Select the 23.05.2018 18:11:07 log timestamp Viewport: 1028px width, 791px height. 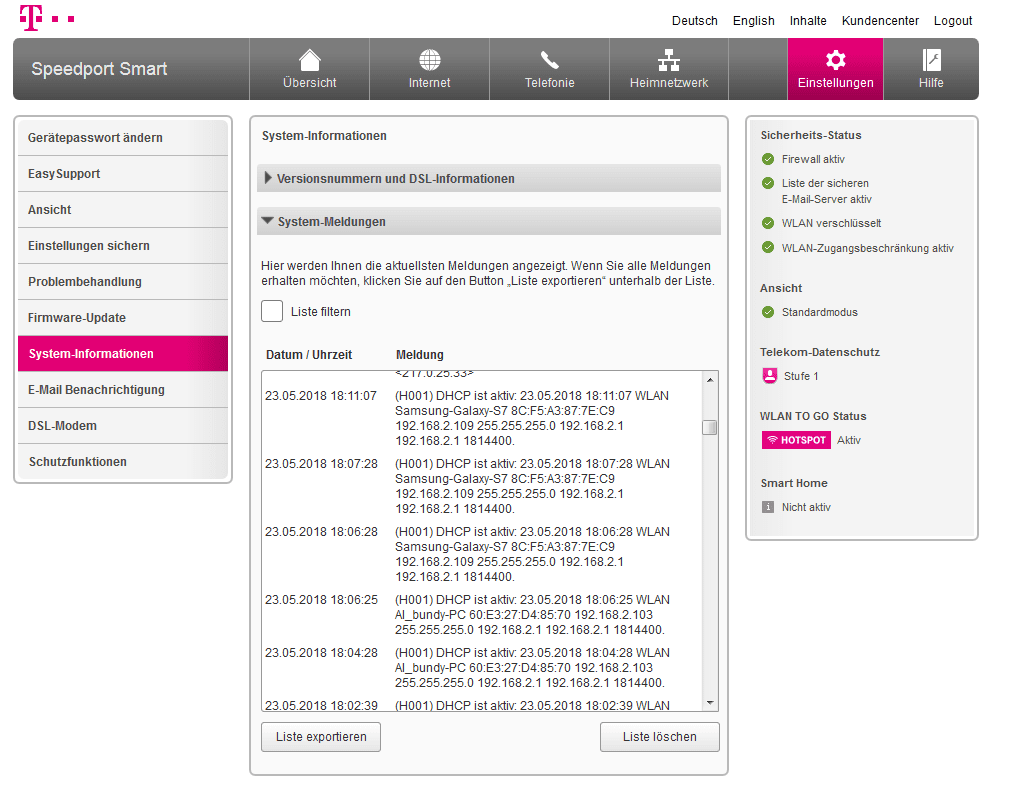click(321, 396)
